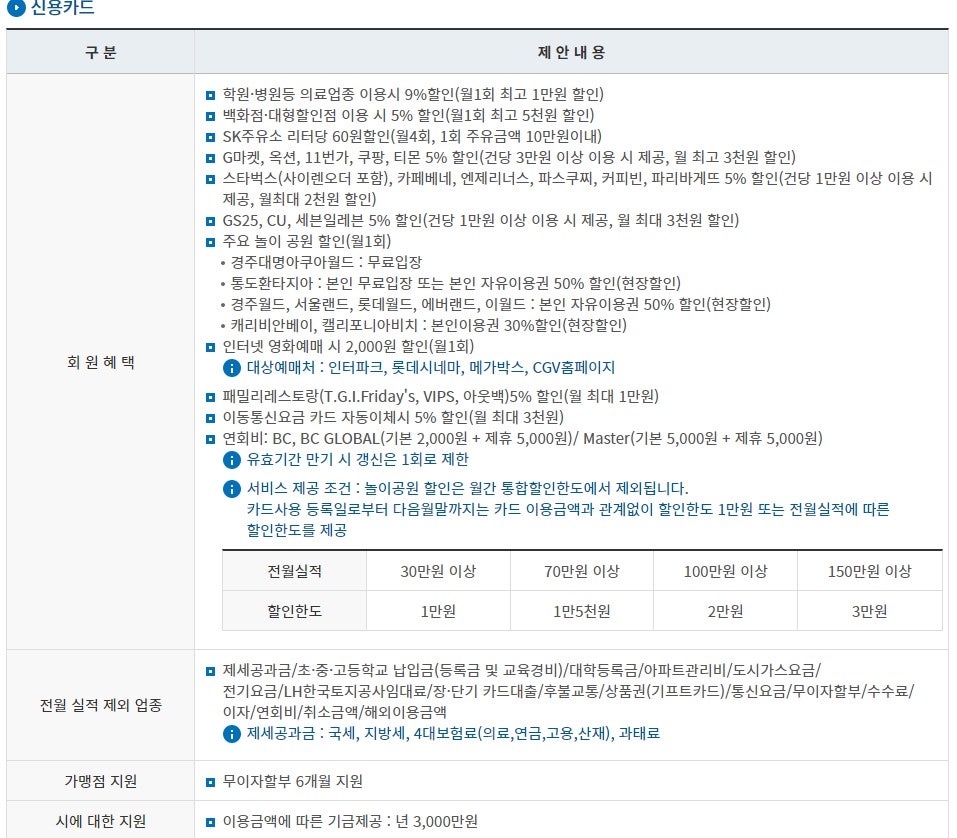Click bullet icon before 무이자할부 6개월 지원
The height and width of the screenshot is (838, 957).
[x=211, y=782]
